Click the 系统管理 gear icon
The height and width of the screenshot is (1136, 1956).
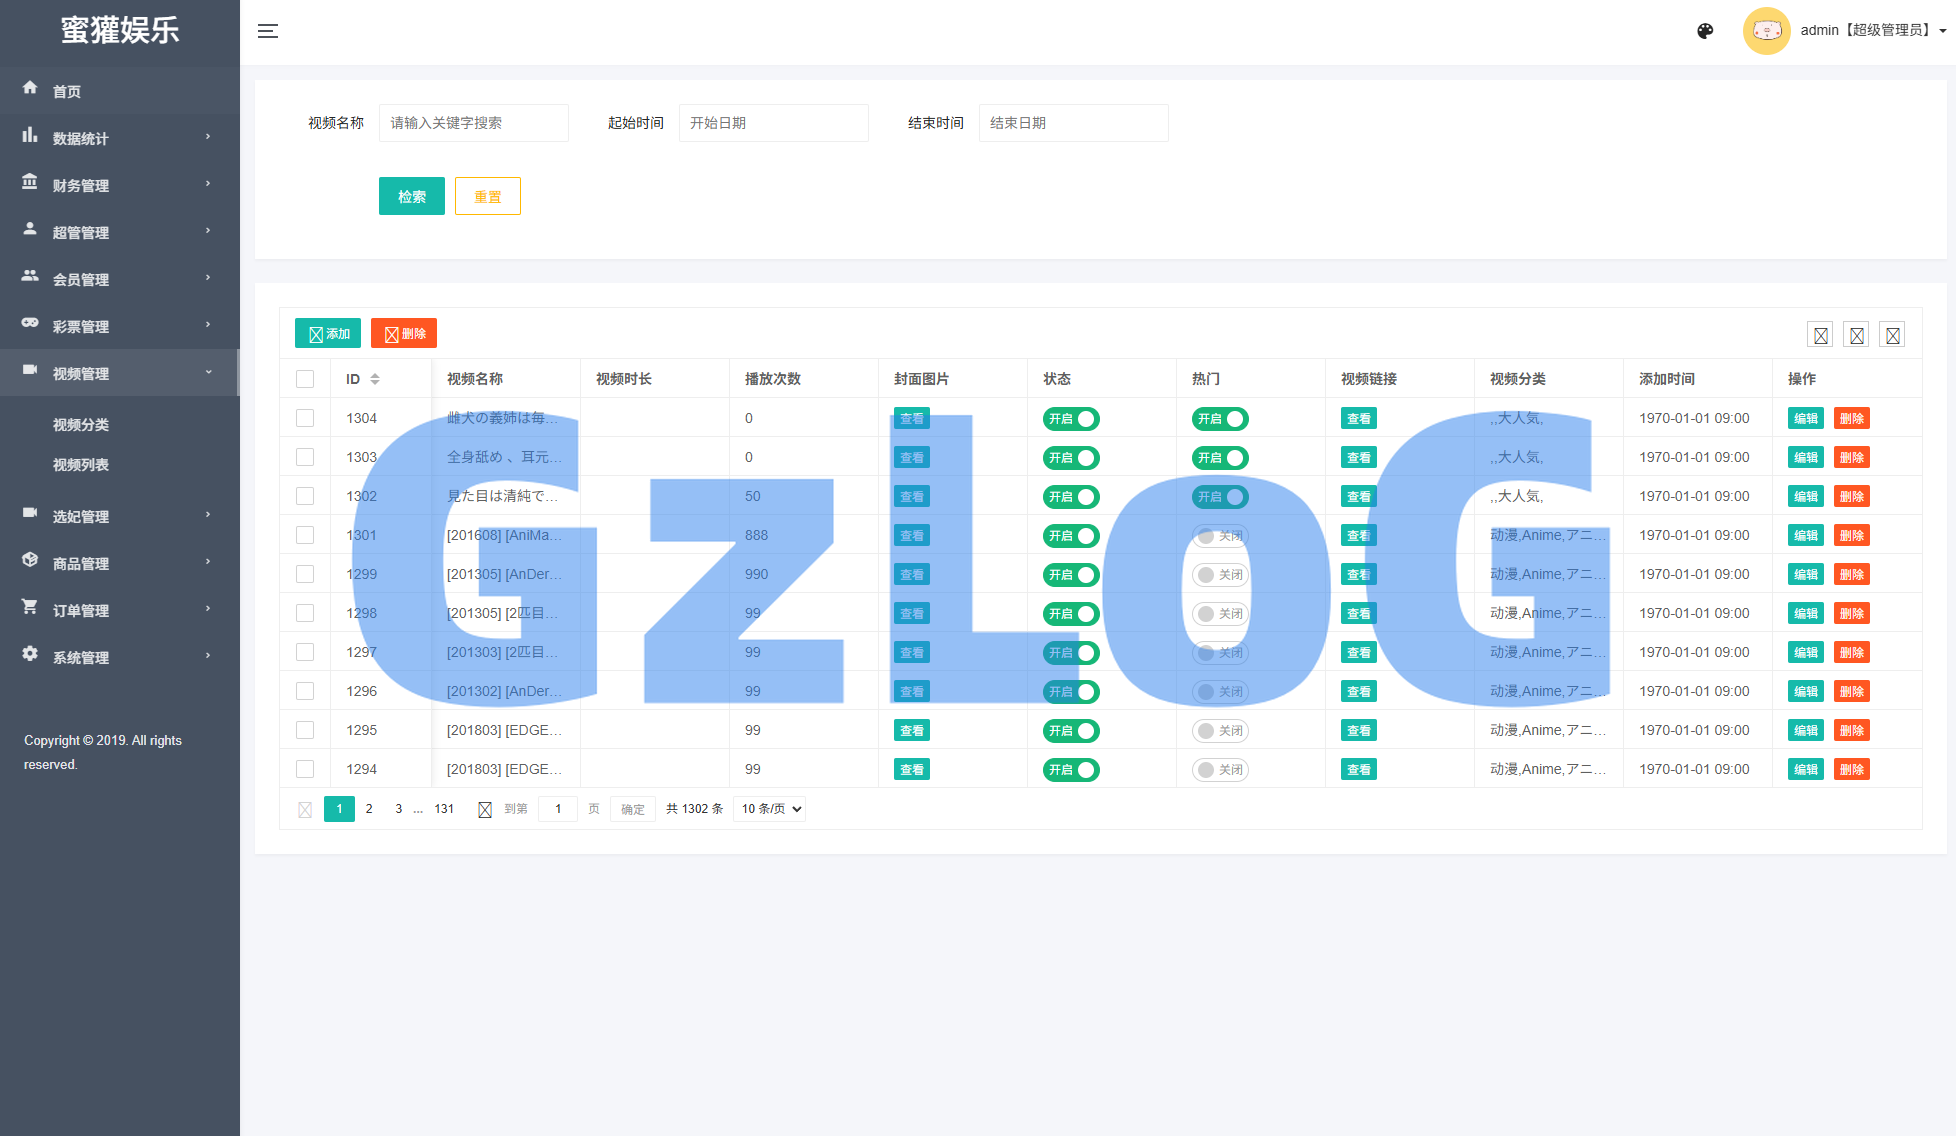30,654
